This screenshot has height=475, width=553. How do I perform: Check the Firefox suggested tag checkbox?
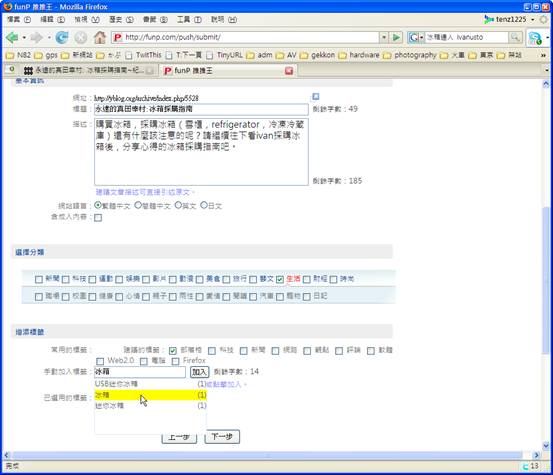[175, 361]
